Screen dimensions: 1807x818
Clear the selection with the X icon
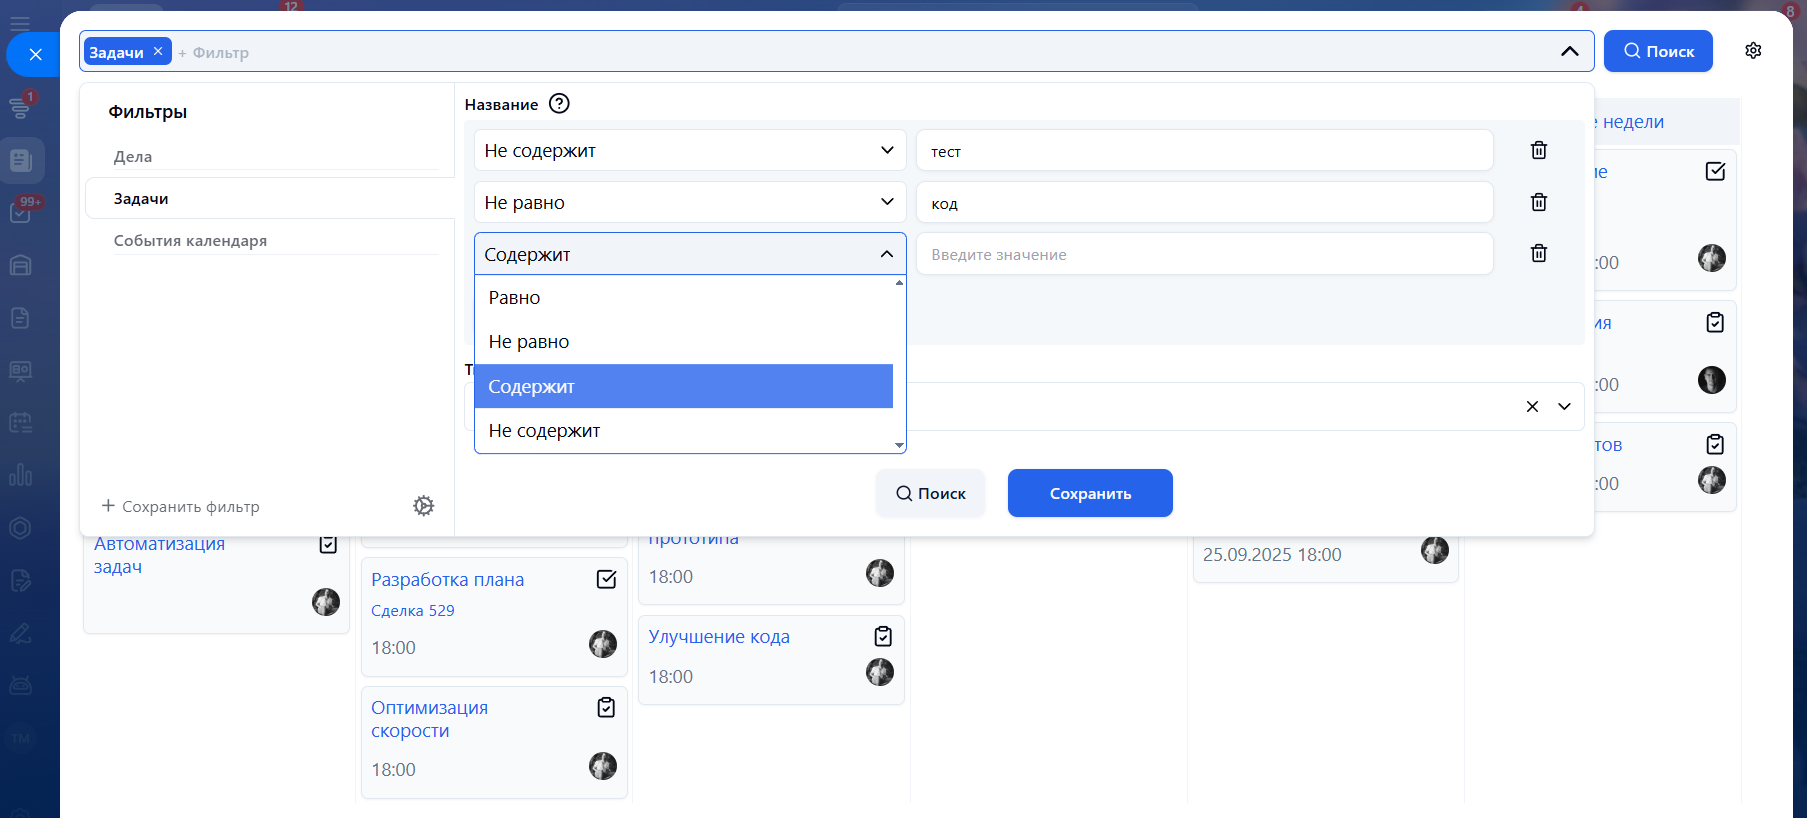pyautogui.click(x=1531, y=406)
